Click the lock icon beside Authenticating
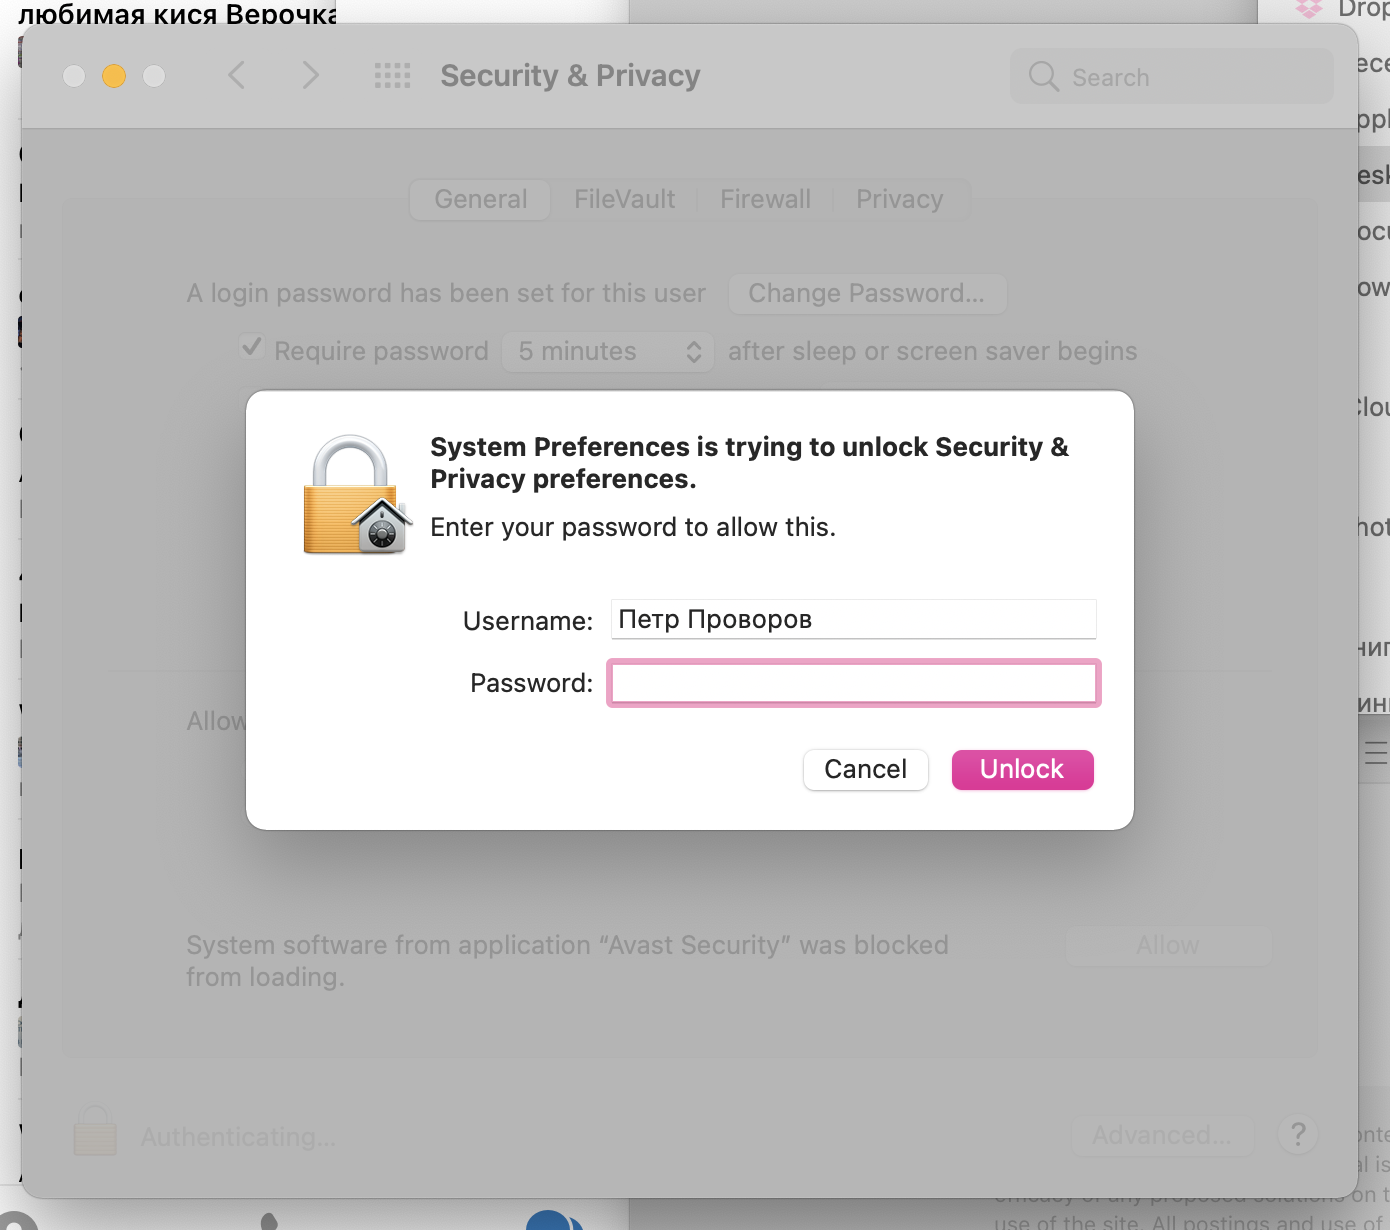This screenshot has width=1390, height=1230. click(95, 1132)
